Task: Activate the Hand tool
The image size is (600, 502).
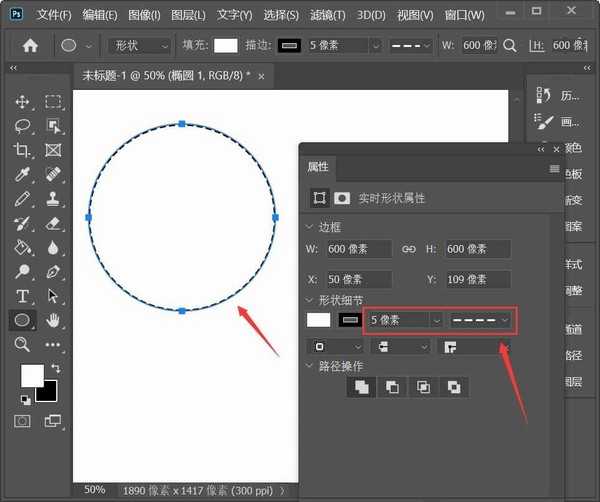Action: pos(53,320)
